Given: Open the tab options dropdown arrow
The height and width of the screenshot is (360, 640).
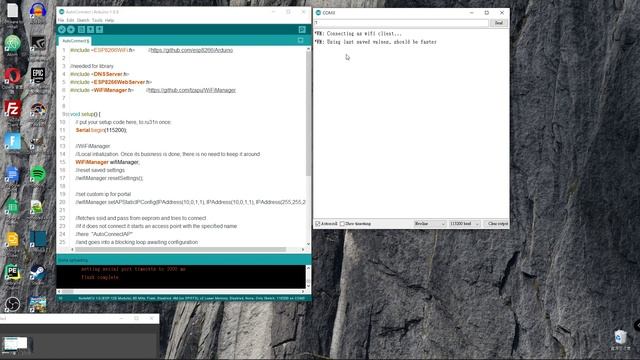Looking at the screenshot, I should tap(300, 40).
